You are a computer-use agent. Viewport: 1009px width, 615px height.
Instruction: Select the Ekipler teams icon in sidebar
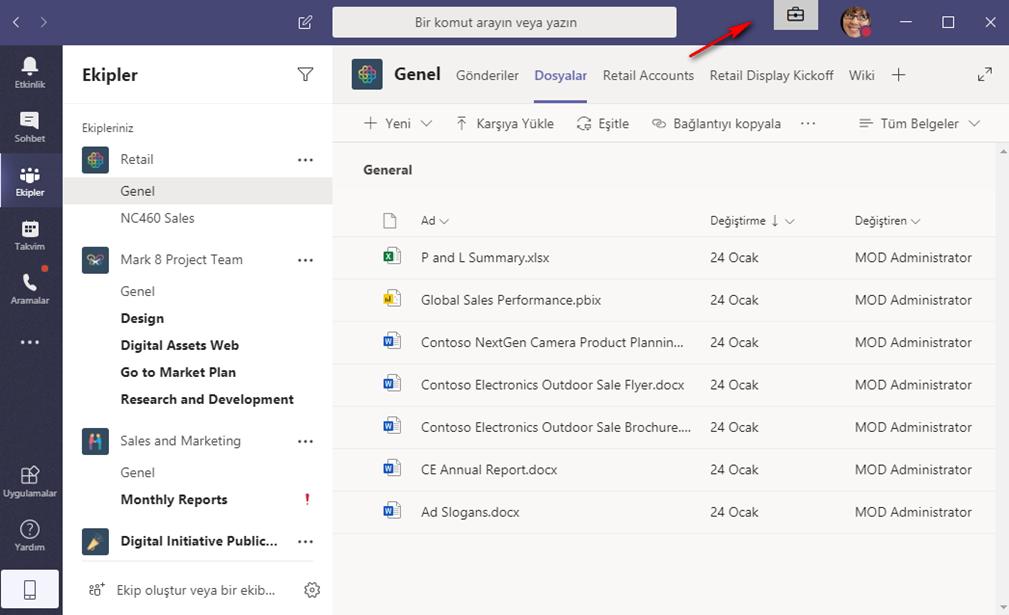pos(30,181)
